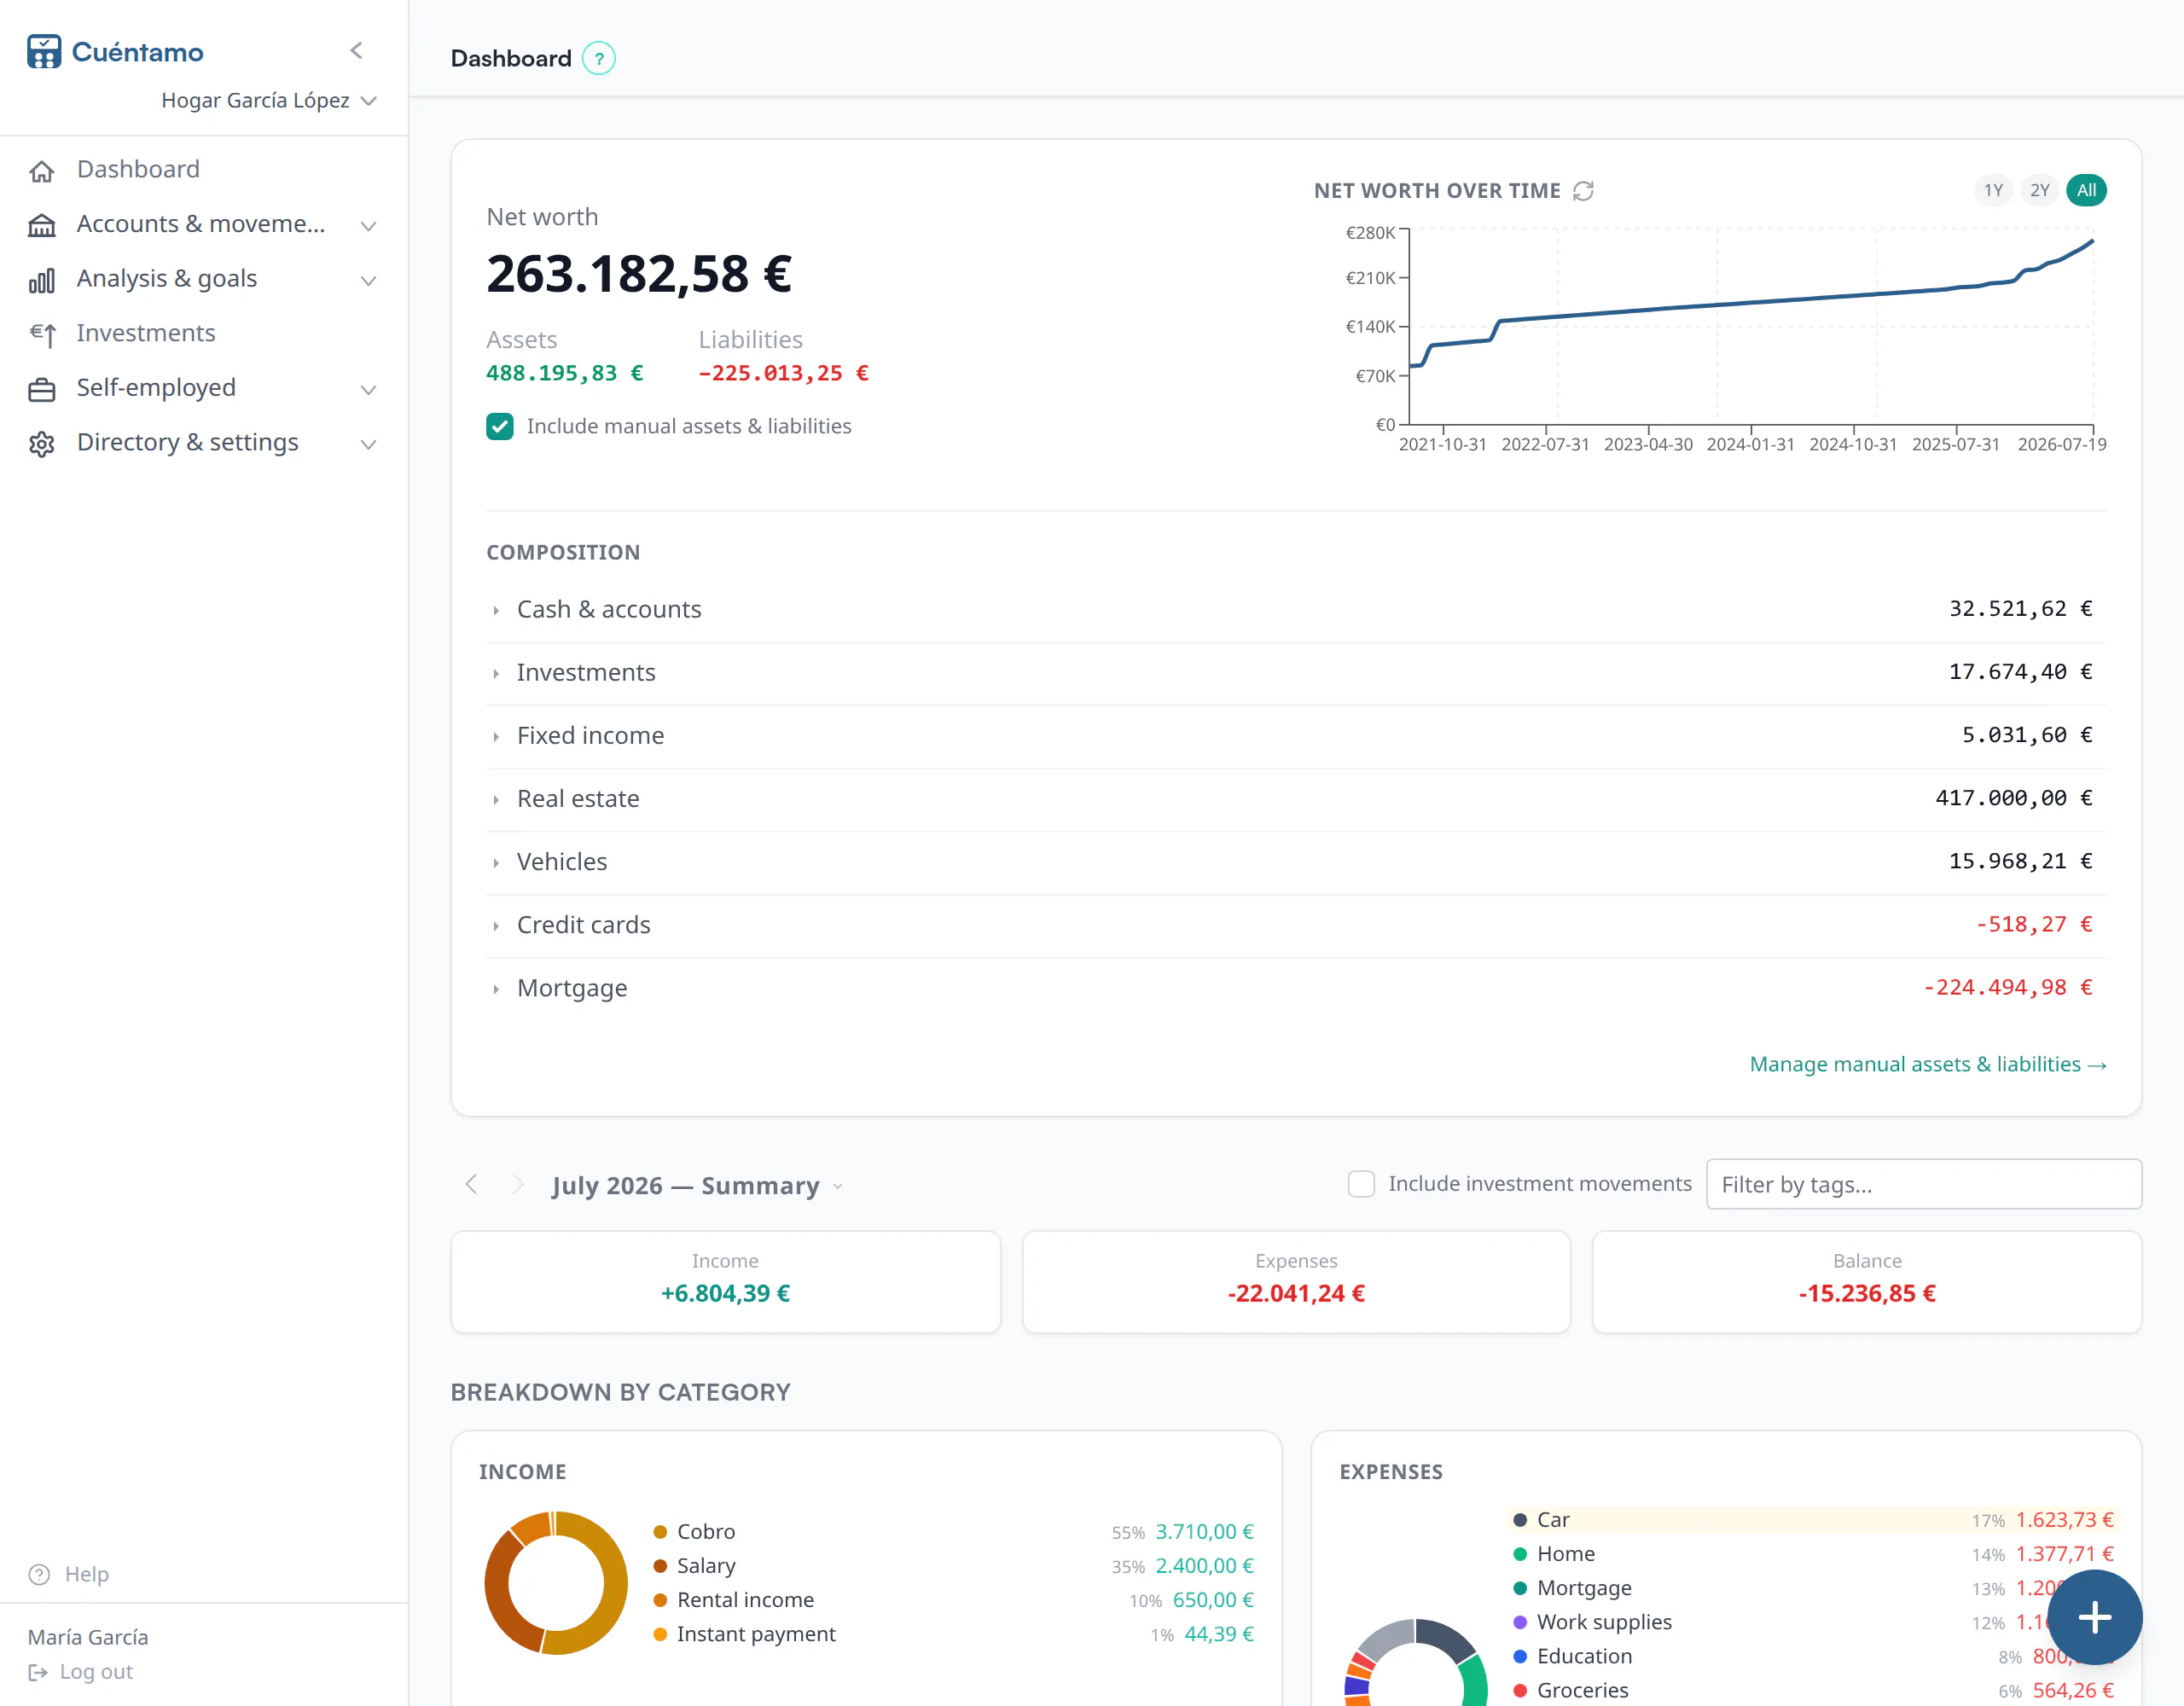Expand the Real estate composition row

tap(1296, 798)
